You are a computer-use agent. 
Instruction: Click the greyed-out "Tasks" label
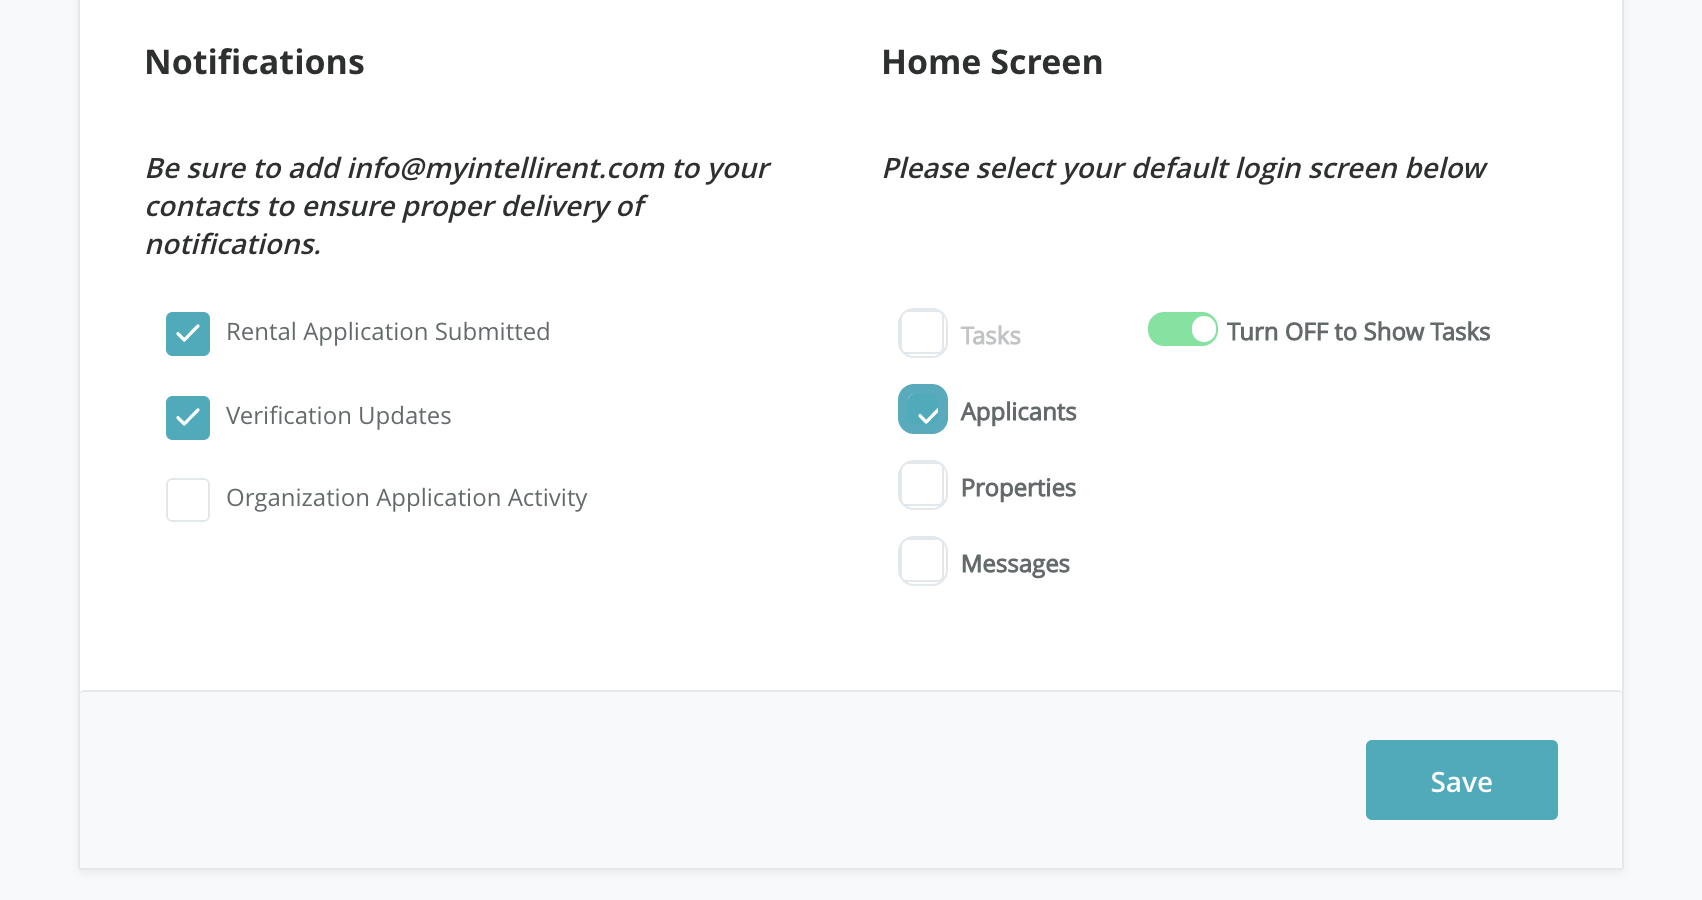click(990, 336)
